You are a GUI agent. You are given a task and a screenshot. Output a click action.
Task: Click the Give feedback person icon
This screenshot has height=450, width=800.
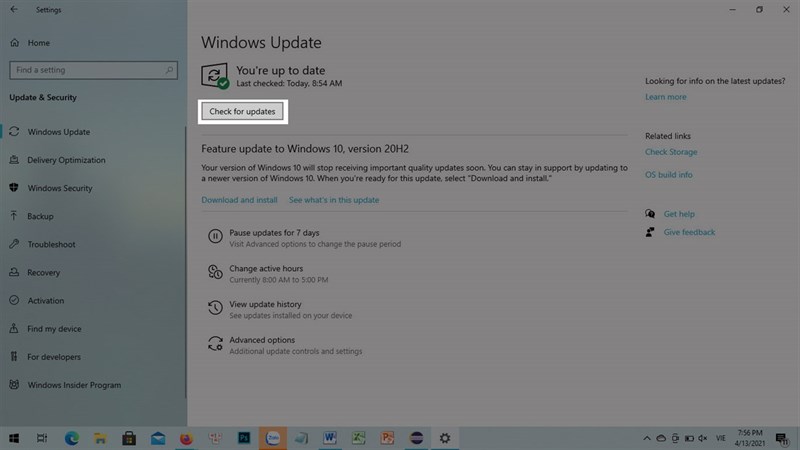649,232
